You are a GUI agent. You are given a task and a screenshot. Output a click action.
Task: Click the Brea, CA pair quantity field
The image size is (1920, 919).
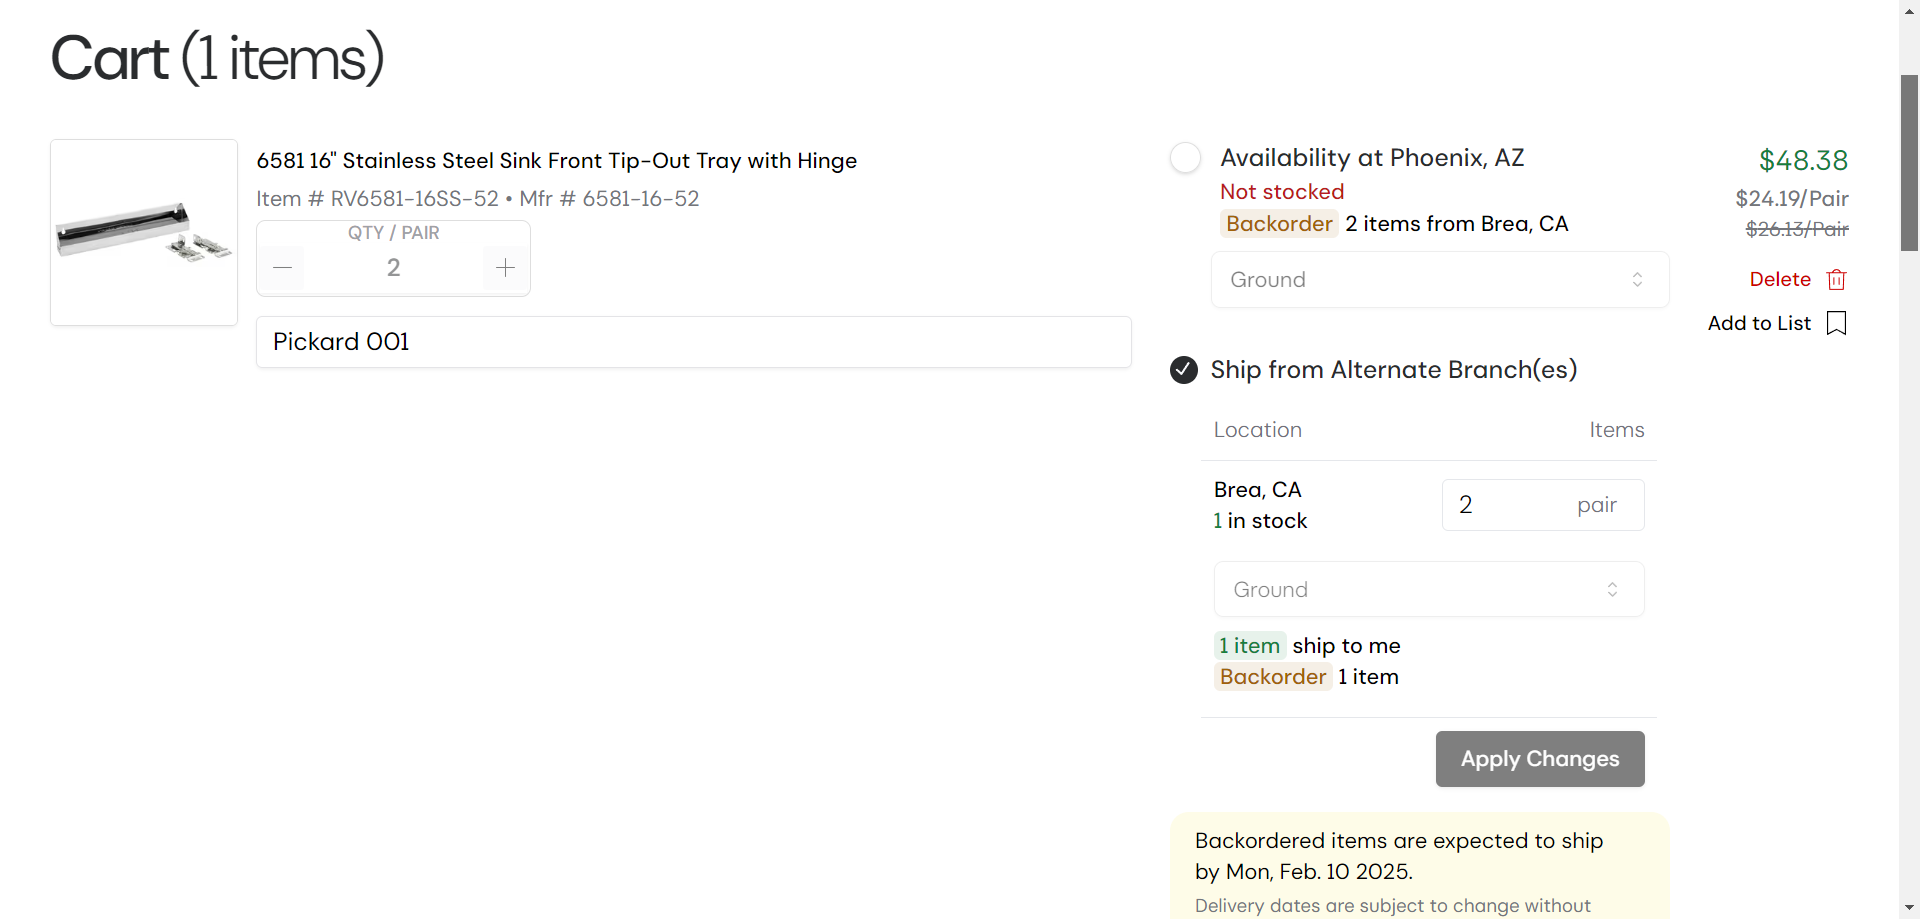[1543, 505]
